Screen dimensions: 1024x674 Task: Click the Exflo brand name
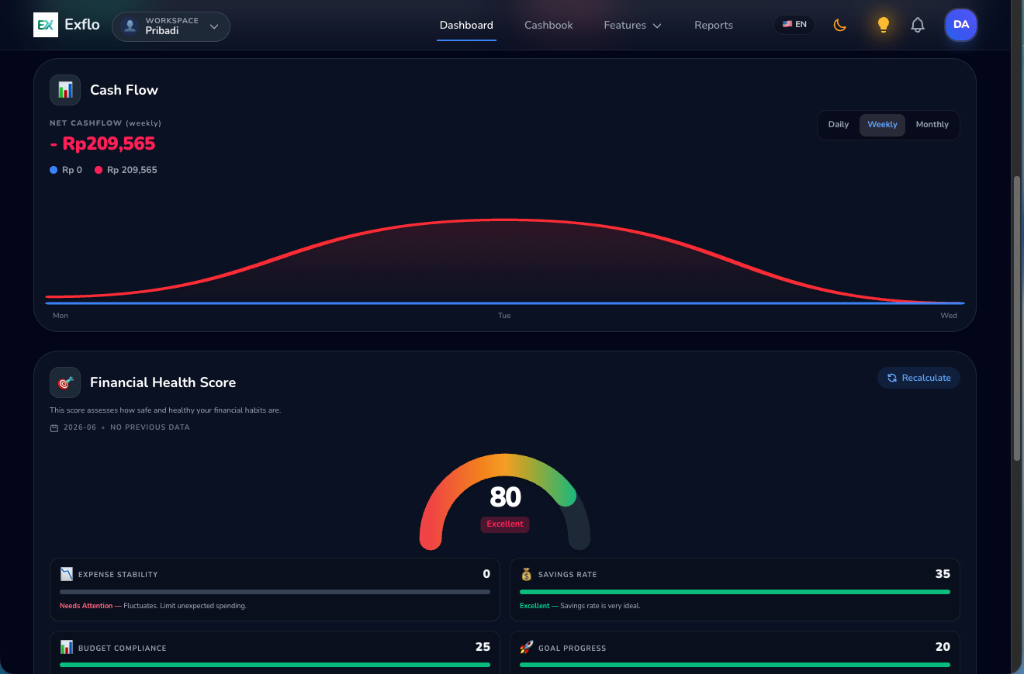click(82, 25)
